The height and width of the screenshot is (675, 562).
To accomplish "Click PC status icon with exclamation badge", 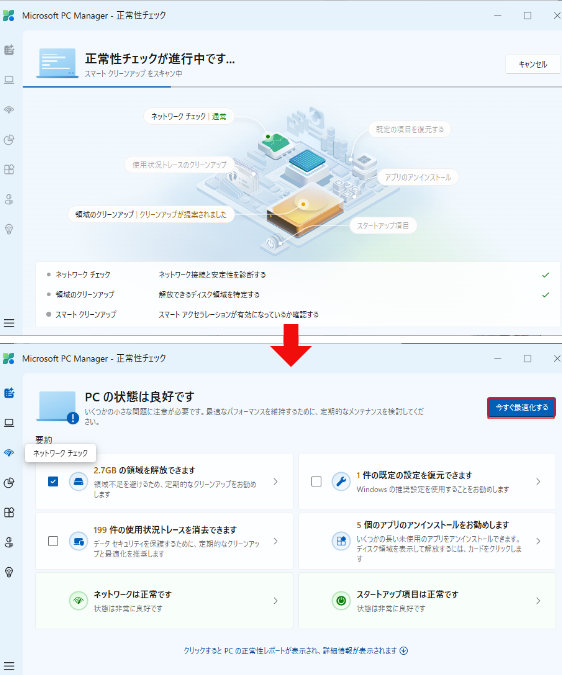I will click(x=58, y=407).
